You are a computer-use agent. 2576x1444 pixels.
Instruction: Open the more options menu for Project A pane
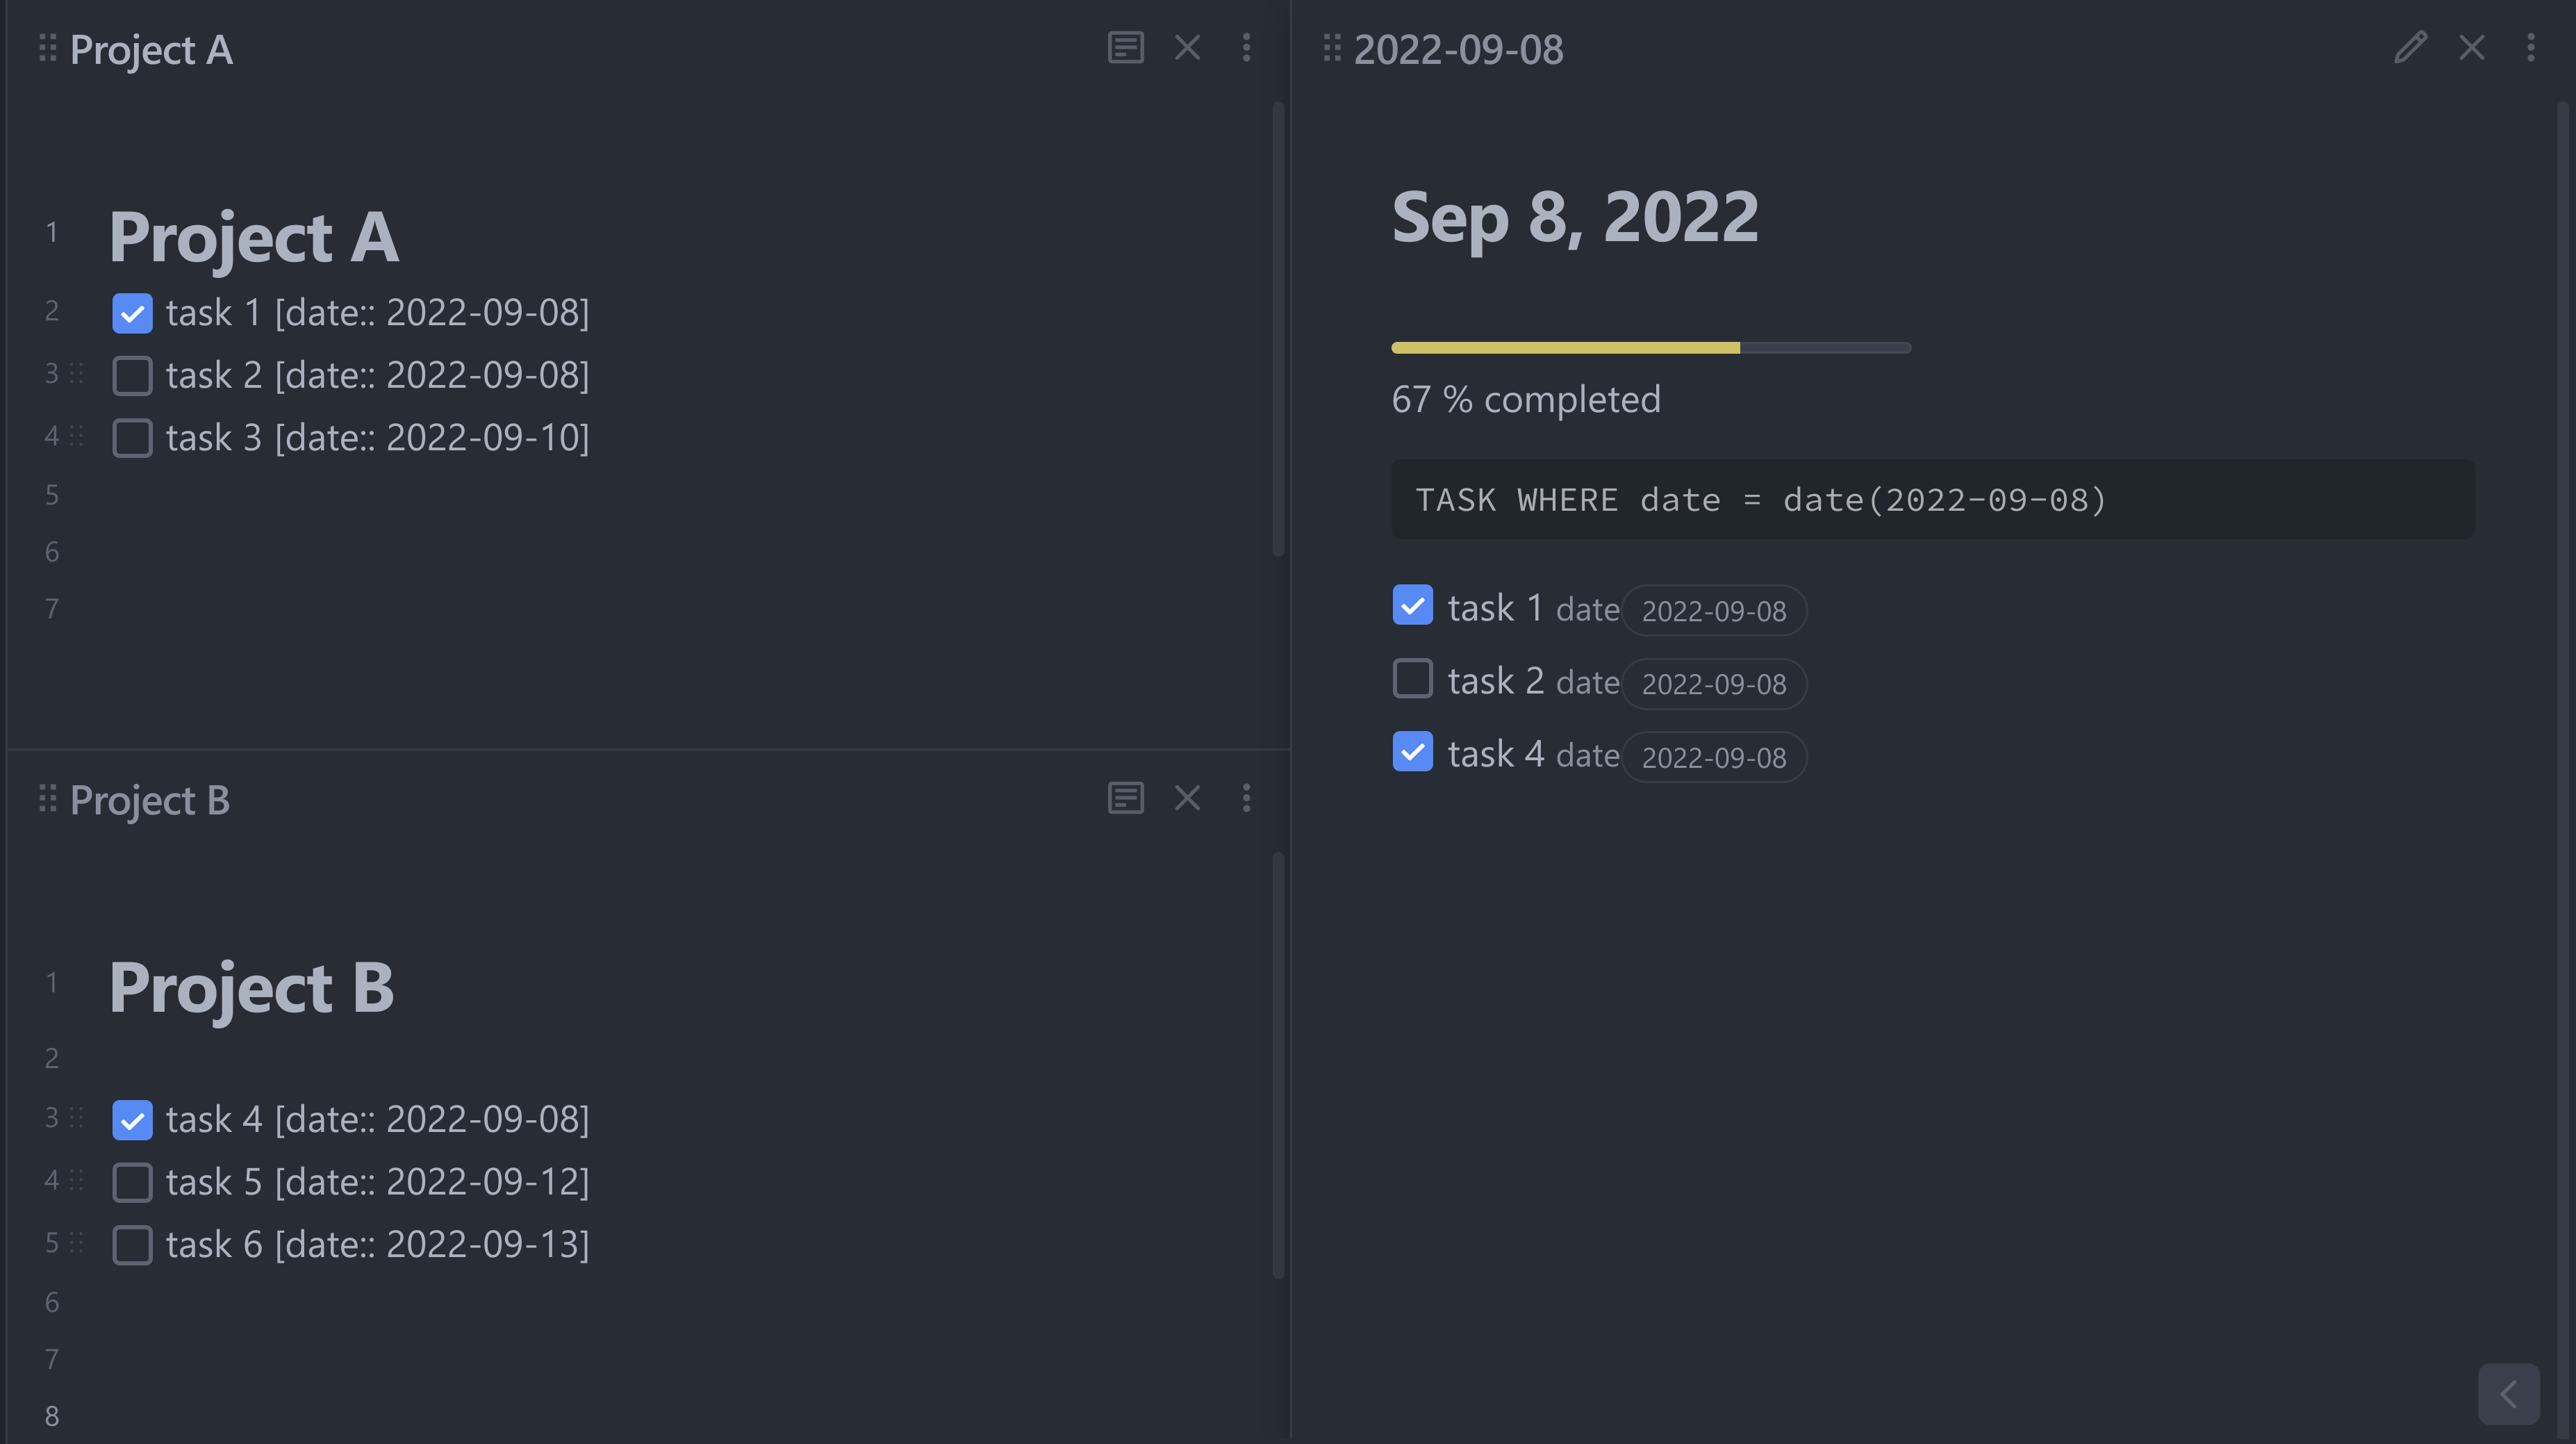click(x=1246, y=47)
